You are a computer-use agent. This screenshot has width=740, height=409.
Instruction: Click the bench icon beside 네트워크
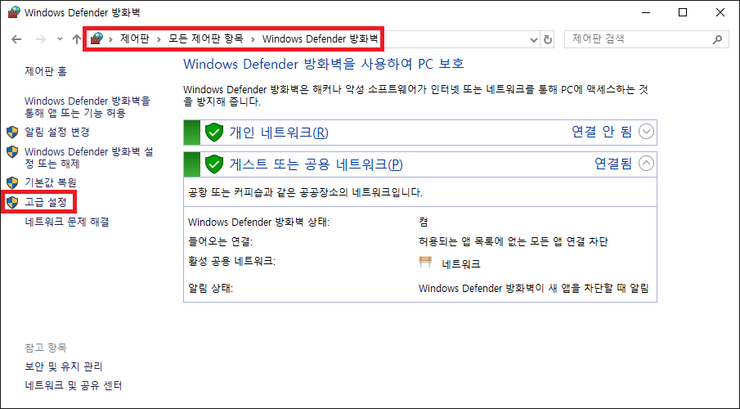[x=426, y=264]
